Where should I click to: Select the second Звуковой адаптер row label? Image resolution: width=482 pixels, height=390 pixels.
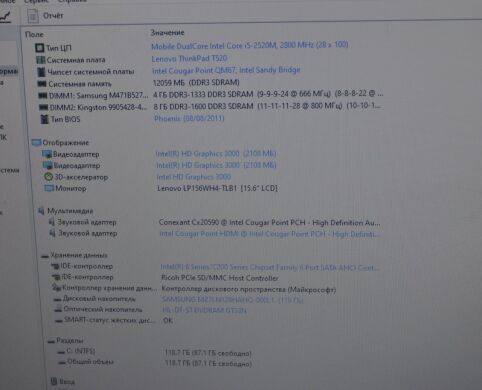88,233
